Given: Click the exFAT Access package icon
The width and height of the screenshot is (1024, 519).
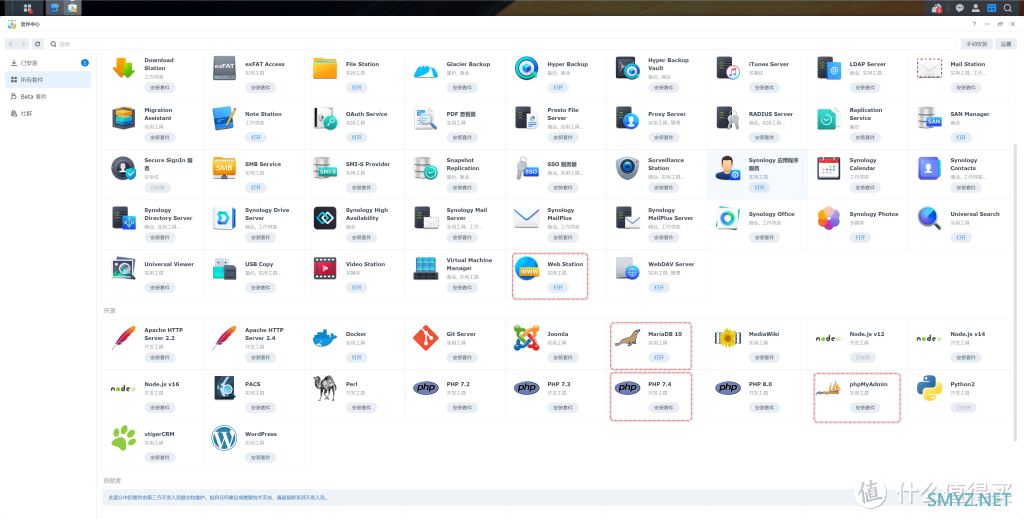Looking at the screenshot, I should coord(224,68).
